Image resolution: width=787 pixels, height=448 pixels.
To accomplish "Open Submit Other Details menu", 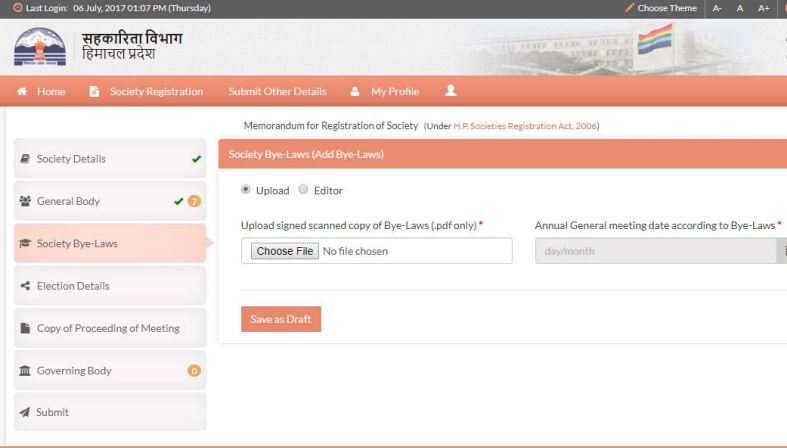I will pyautogui.click(x=278, y=91).
